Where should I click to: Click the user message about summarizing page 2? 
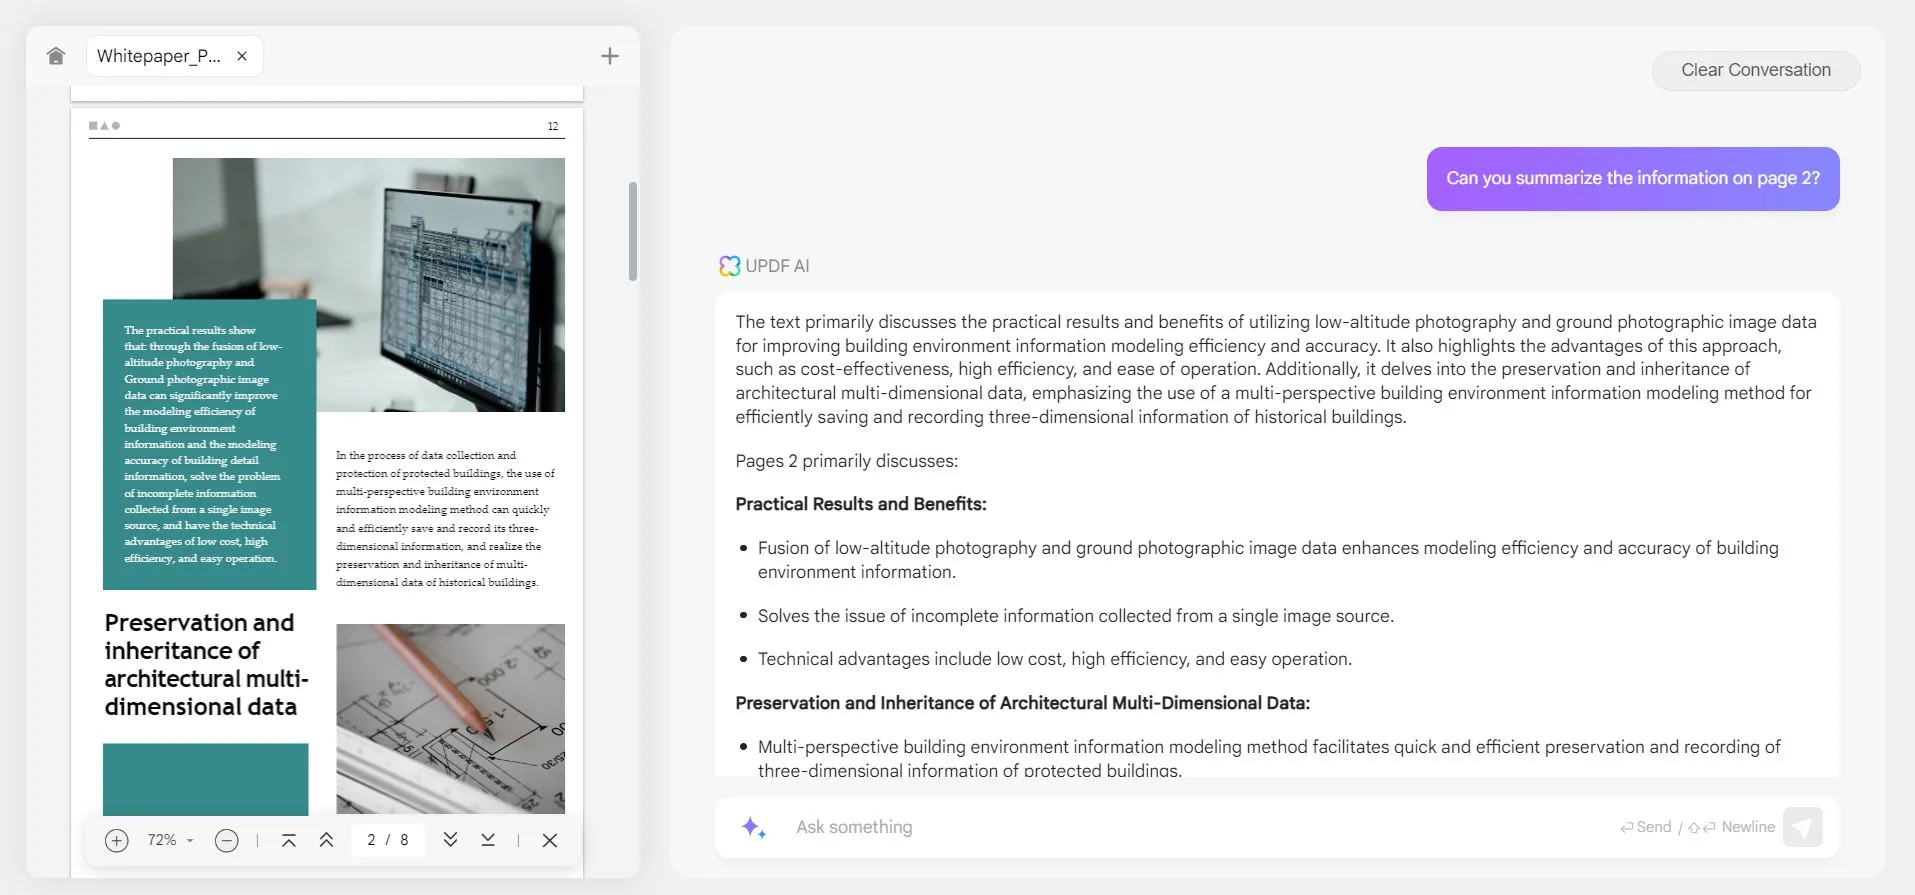click(1632, 179)
